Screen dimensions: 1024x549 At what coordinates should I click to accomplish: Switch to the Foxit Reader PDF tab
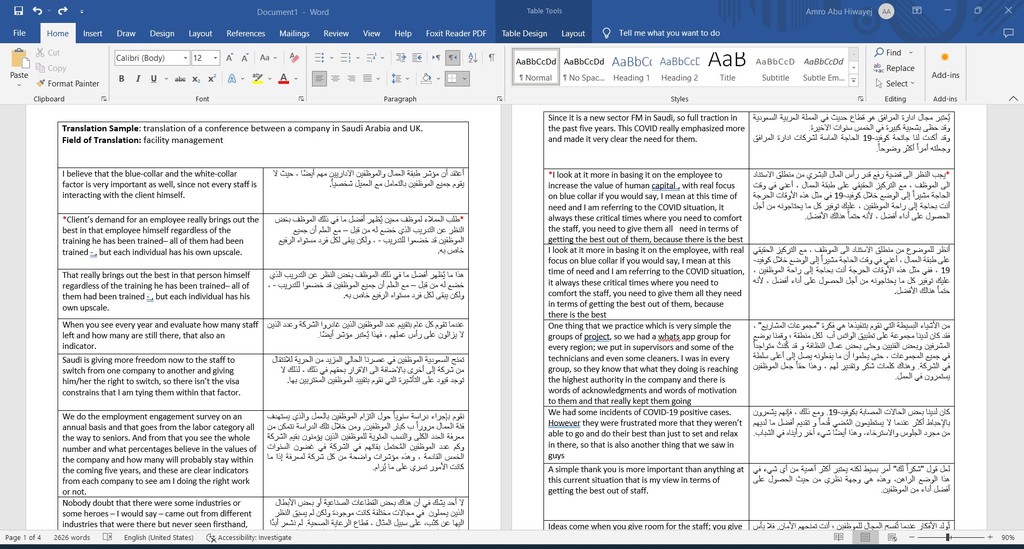[456, 33]
